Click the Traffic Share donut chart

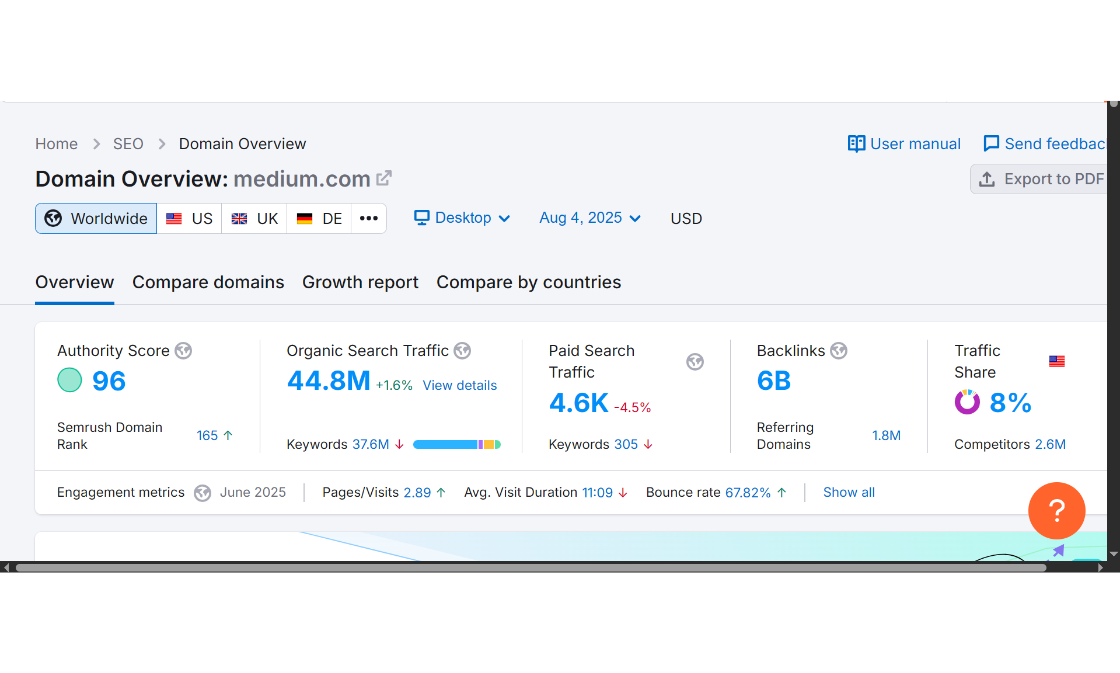(967, 402)
